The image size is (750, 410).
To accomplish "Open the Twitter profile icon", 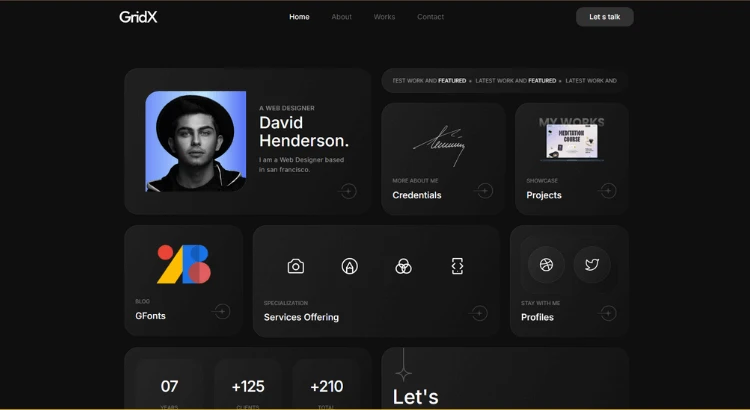I will click(x=592, y=265).
